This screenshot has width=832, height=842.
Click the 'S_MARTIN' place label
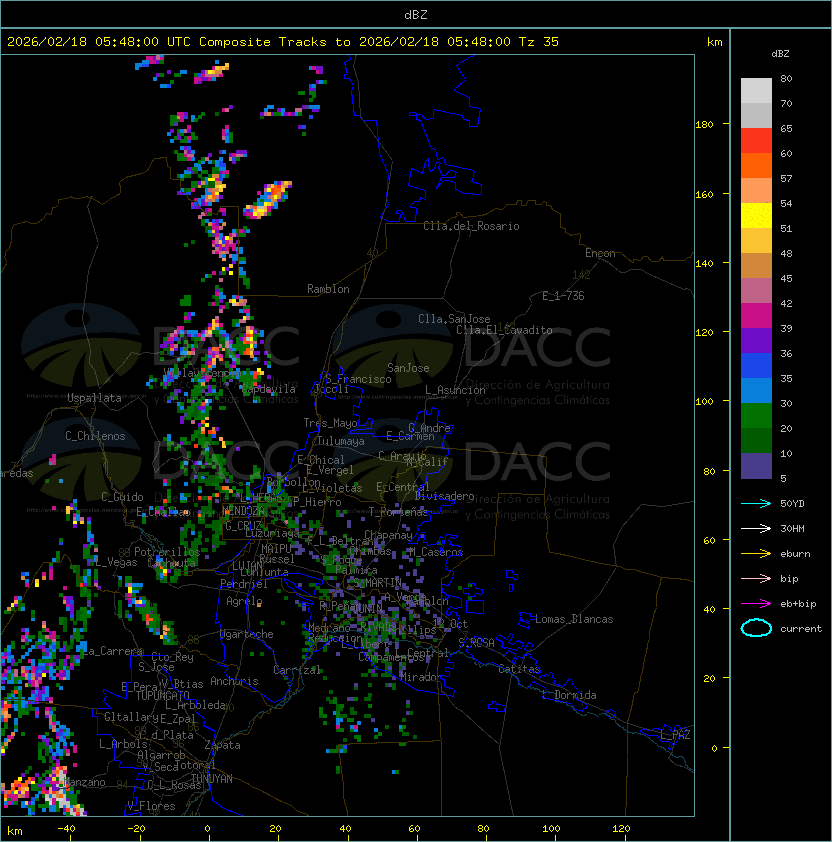(x=378, y=583)
